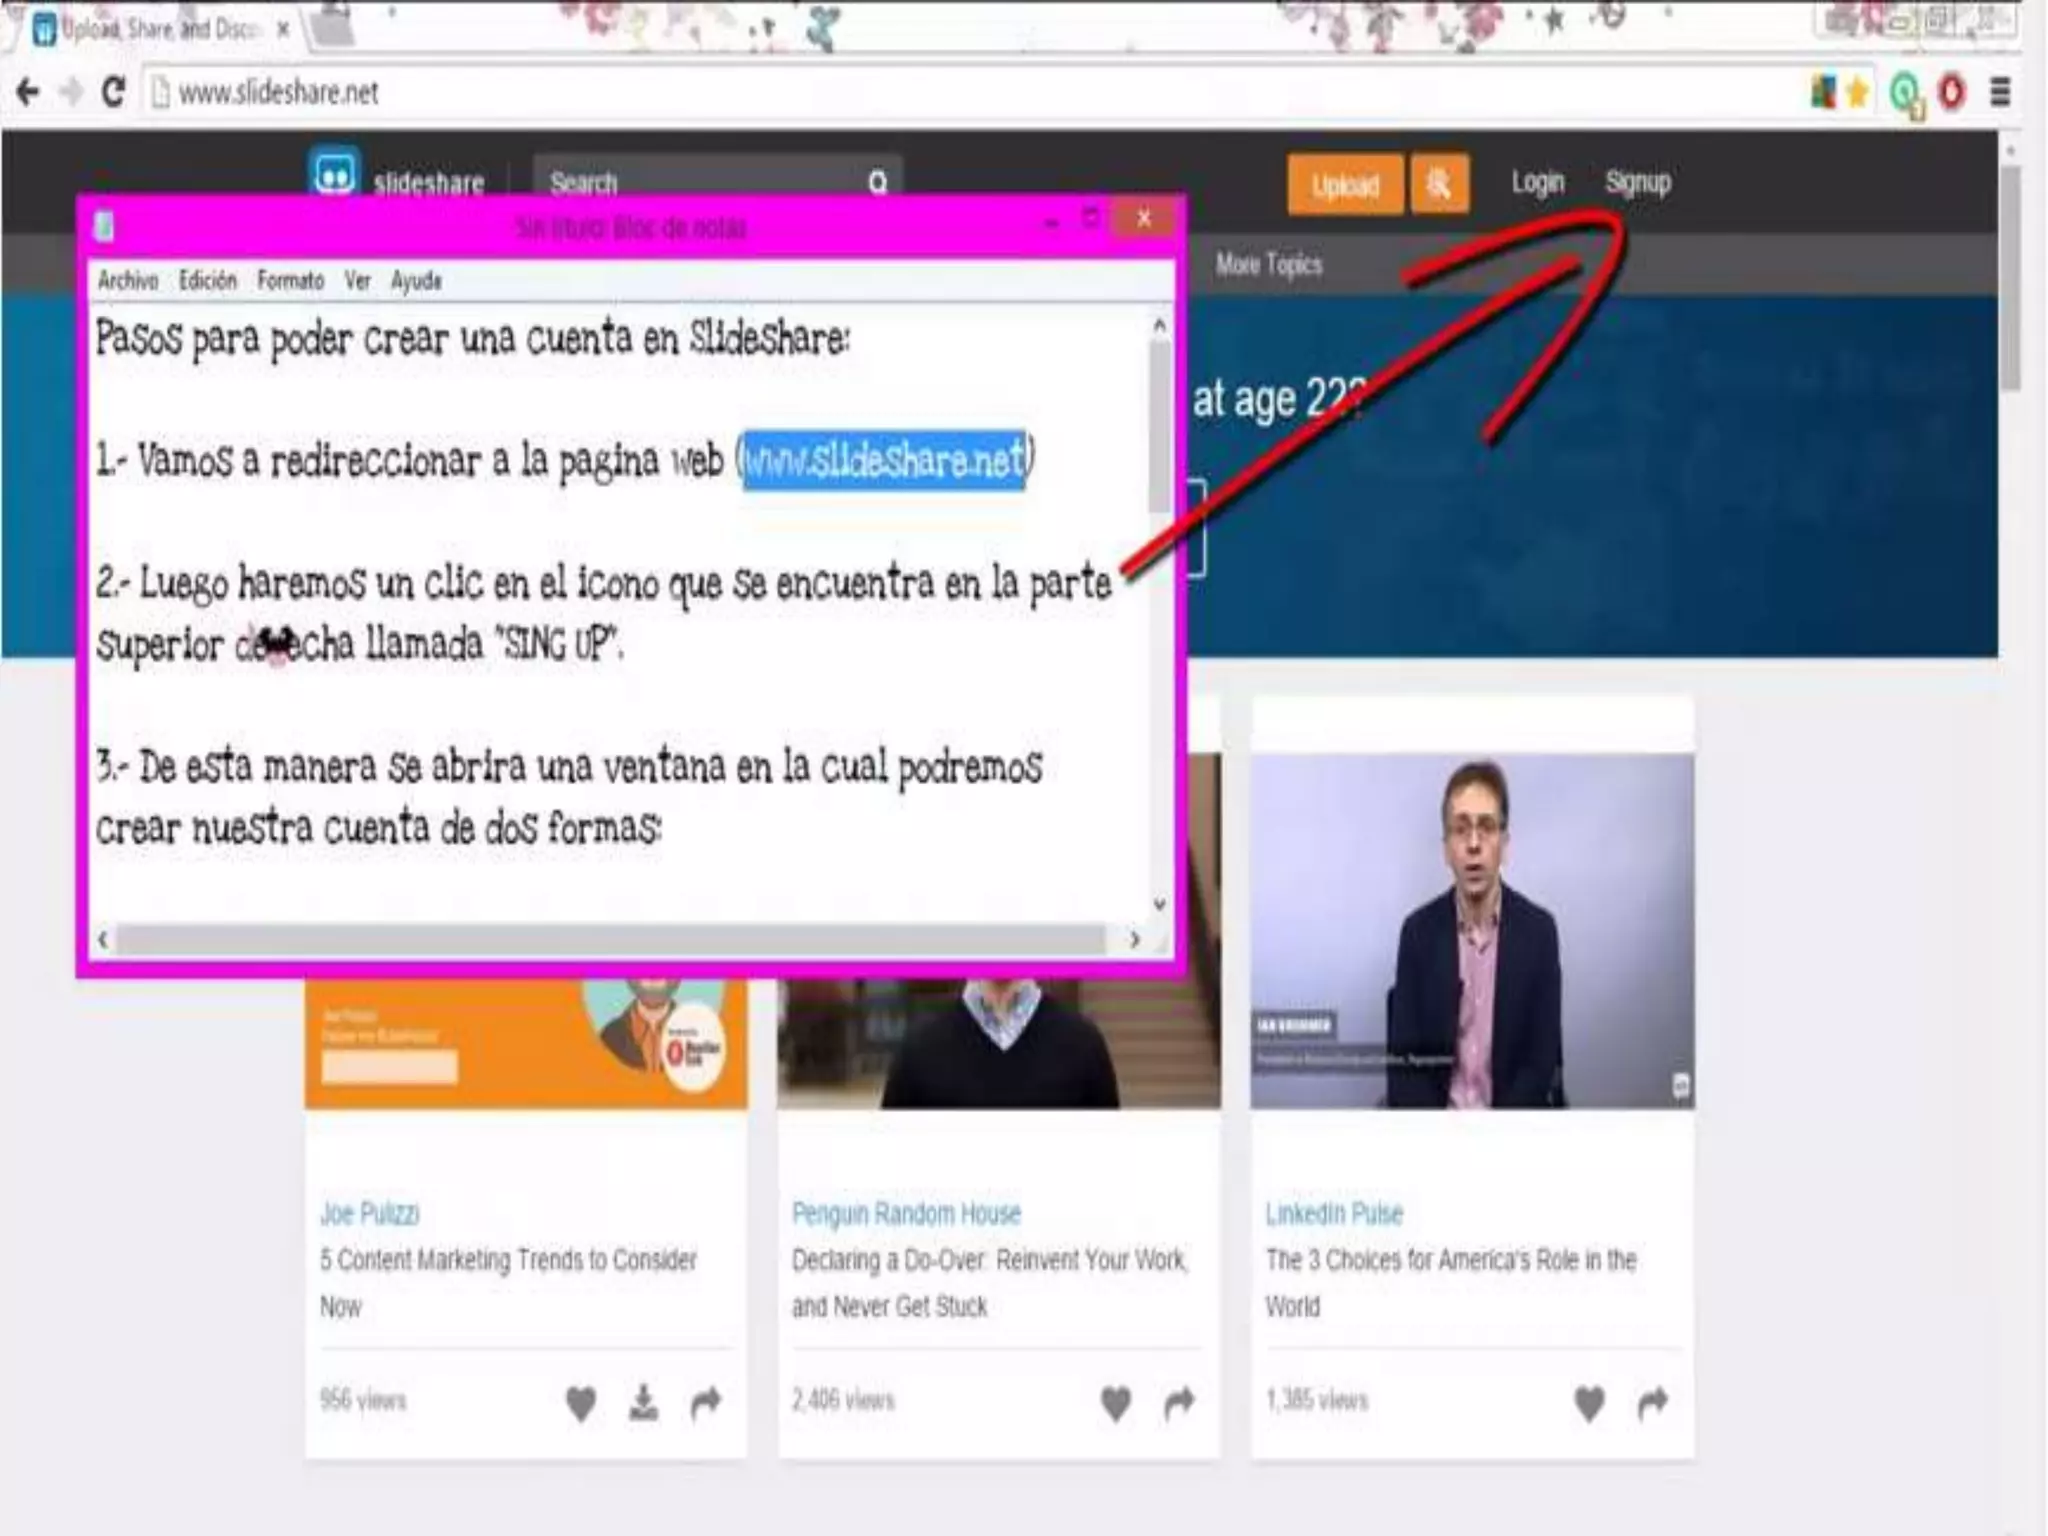Click the bookmark star icon

pyautogui.click(x=1857, y=93)
